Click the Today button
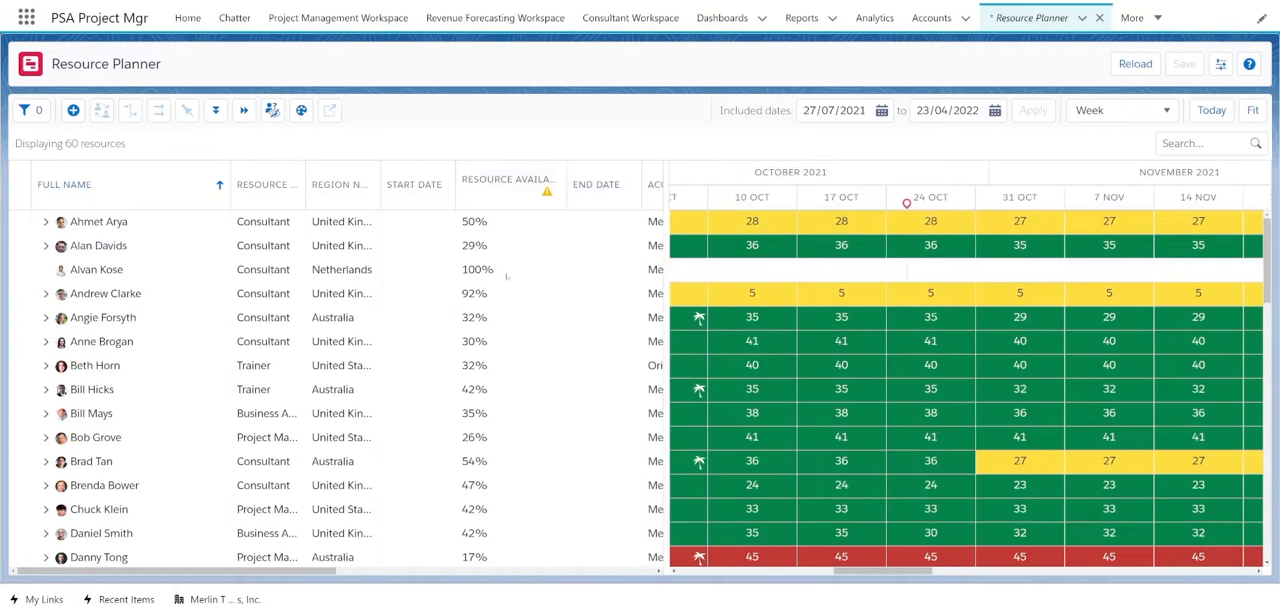1280x606 pixels. tap(1211, 110)
